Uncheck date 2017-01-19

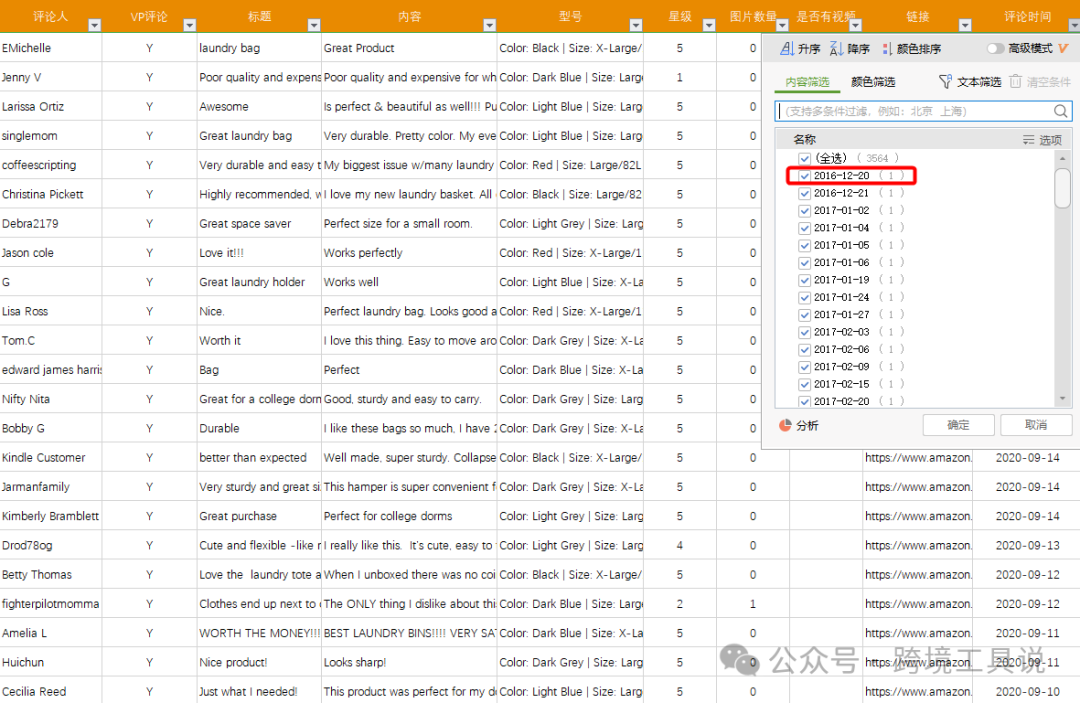point(804,280)
